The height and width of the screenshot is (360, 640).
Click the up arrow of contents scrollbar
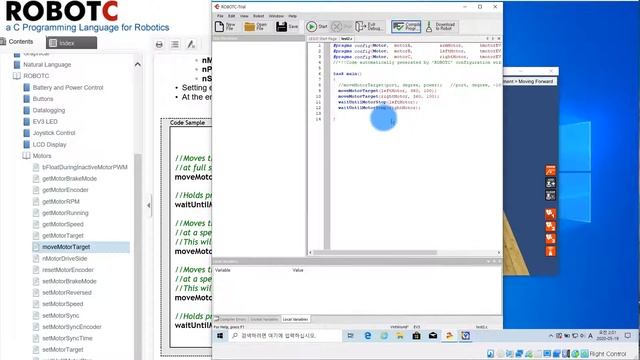pyautogui.click(x=138, y=64)
